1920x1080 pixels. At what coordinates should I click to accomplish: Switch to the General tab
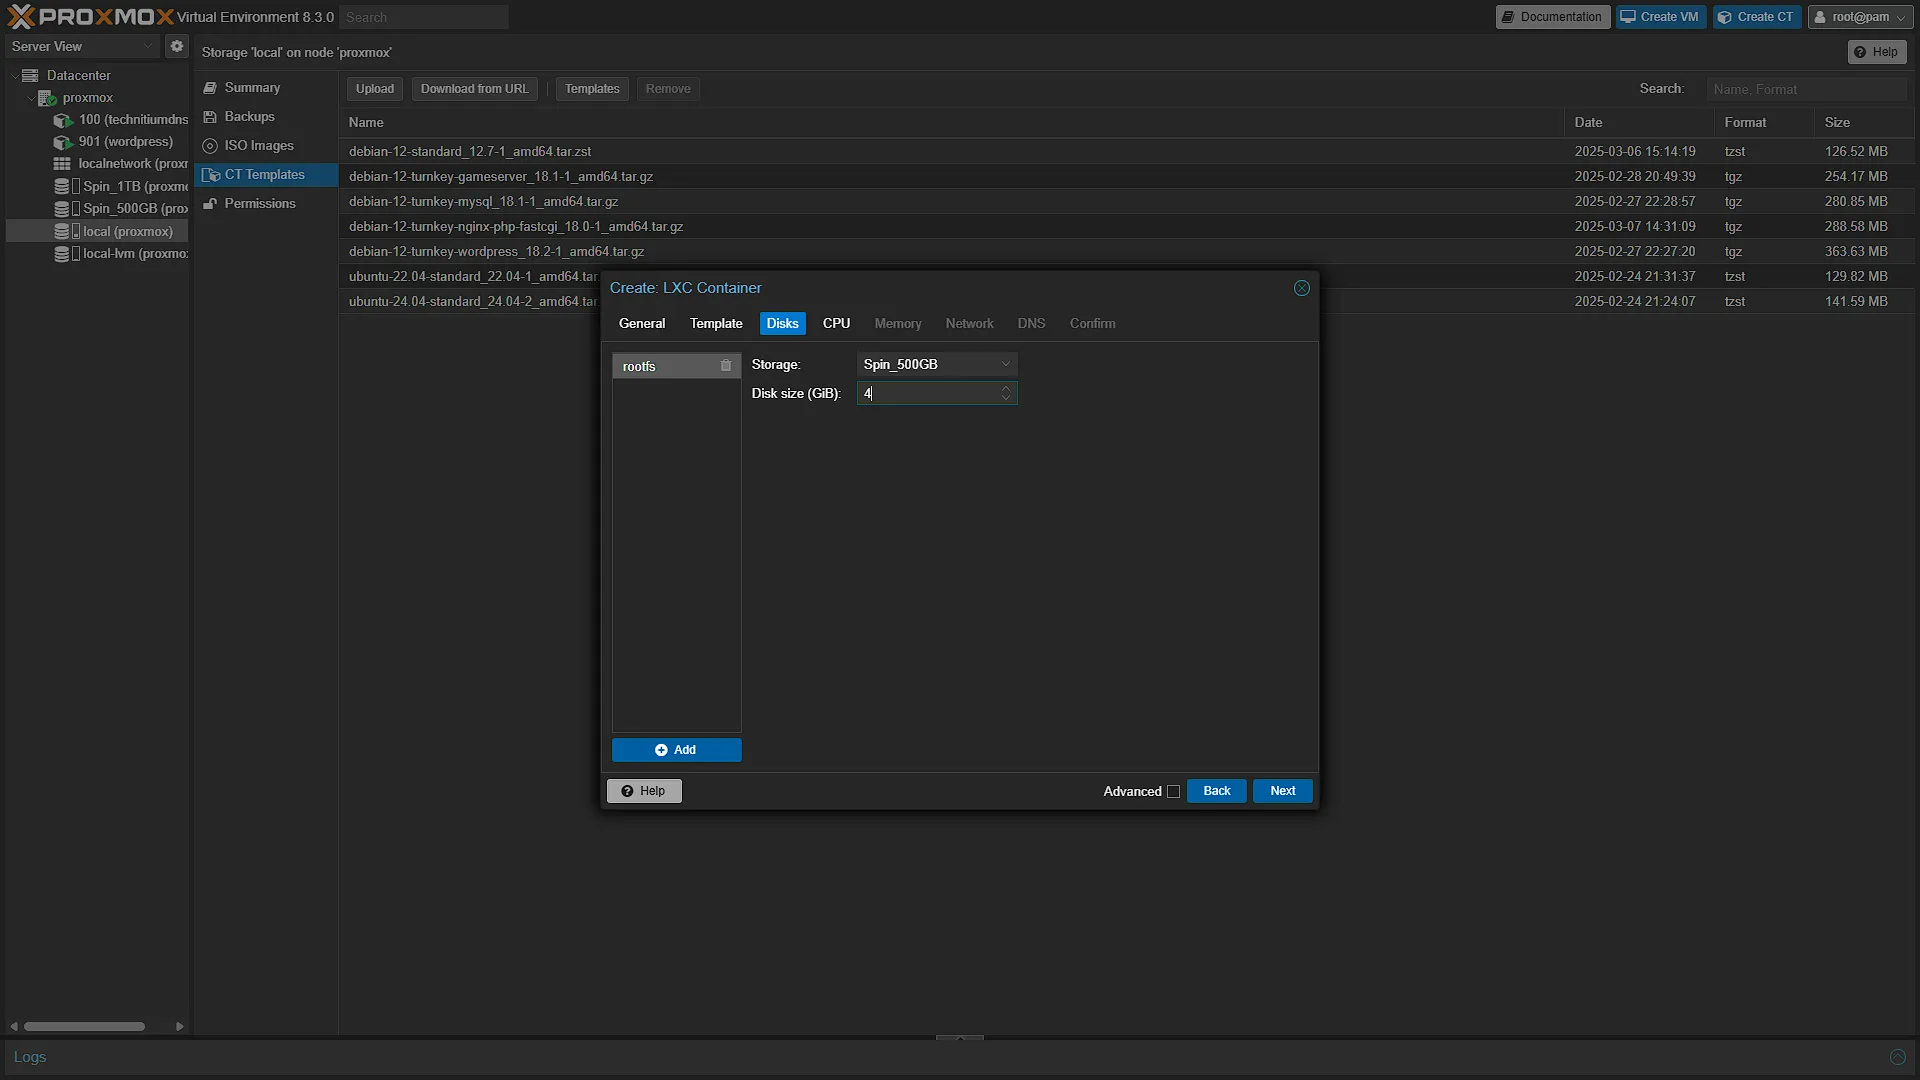pyautogui.click(x=642, y=323)
